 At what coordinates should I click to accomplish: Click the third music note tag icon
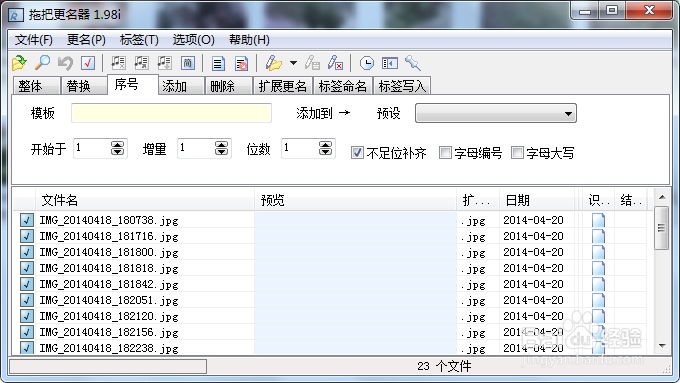point(164,63)
